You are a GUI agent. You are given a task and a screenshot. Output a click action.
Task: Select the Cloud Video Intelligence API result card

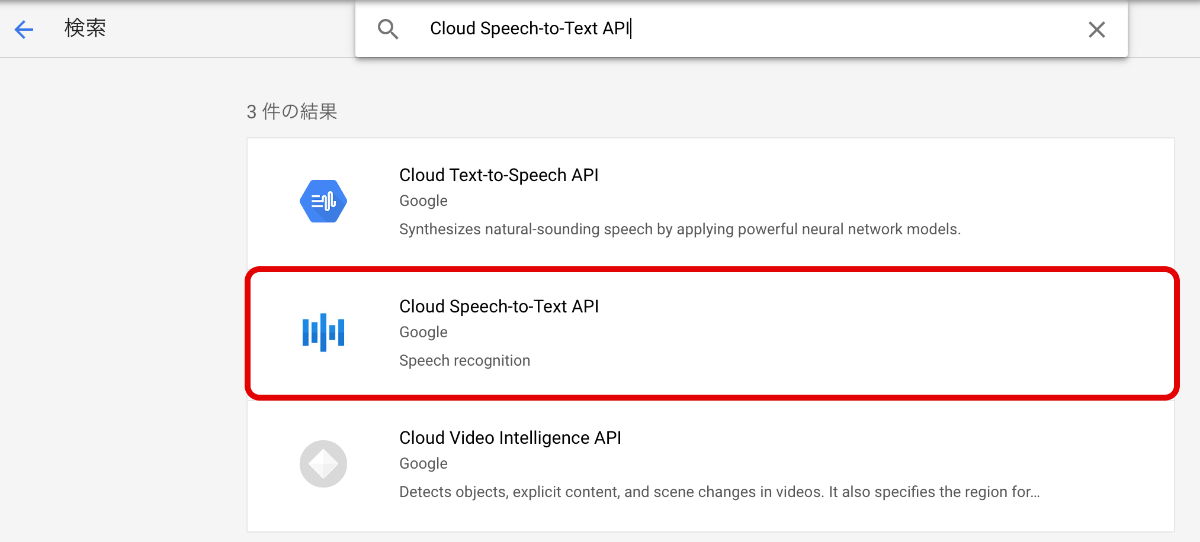[x=711, y=466]
